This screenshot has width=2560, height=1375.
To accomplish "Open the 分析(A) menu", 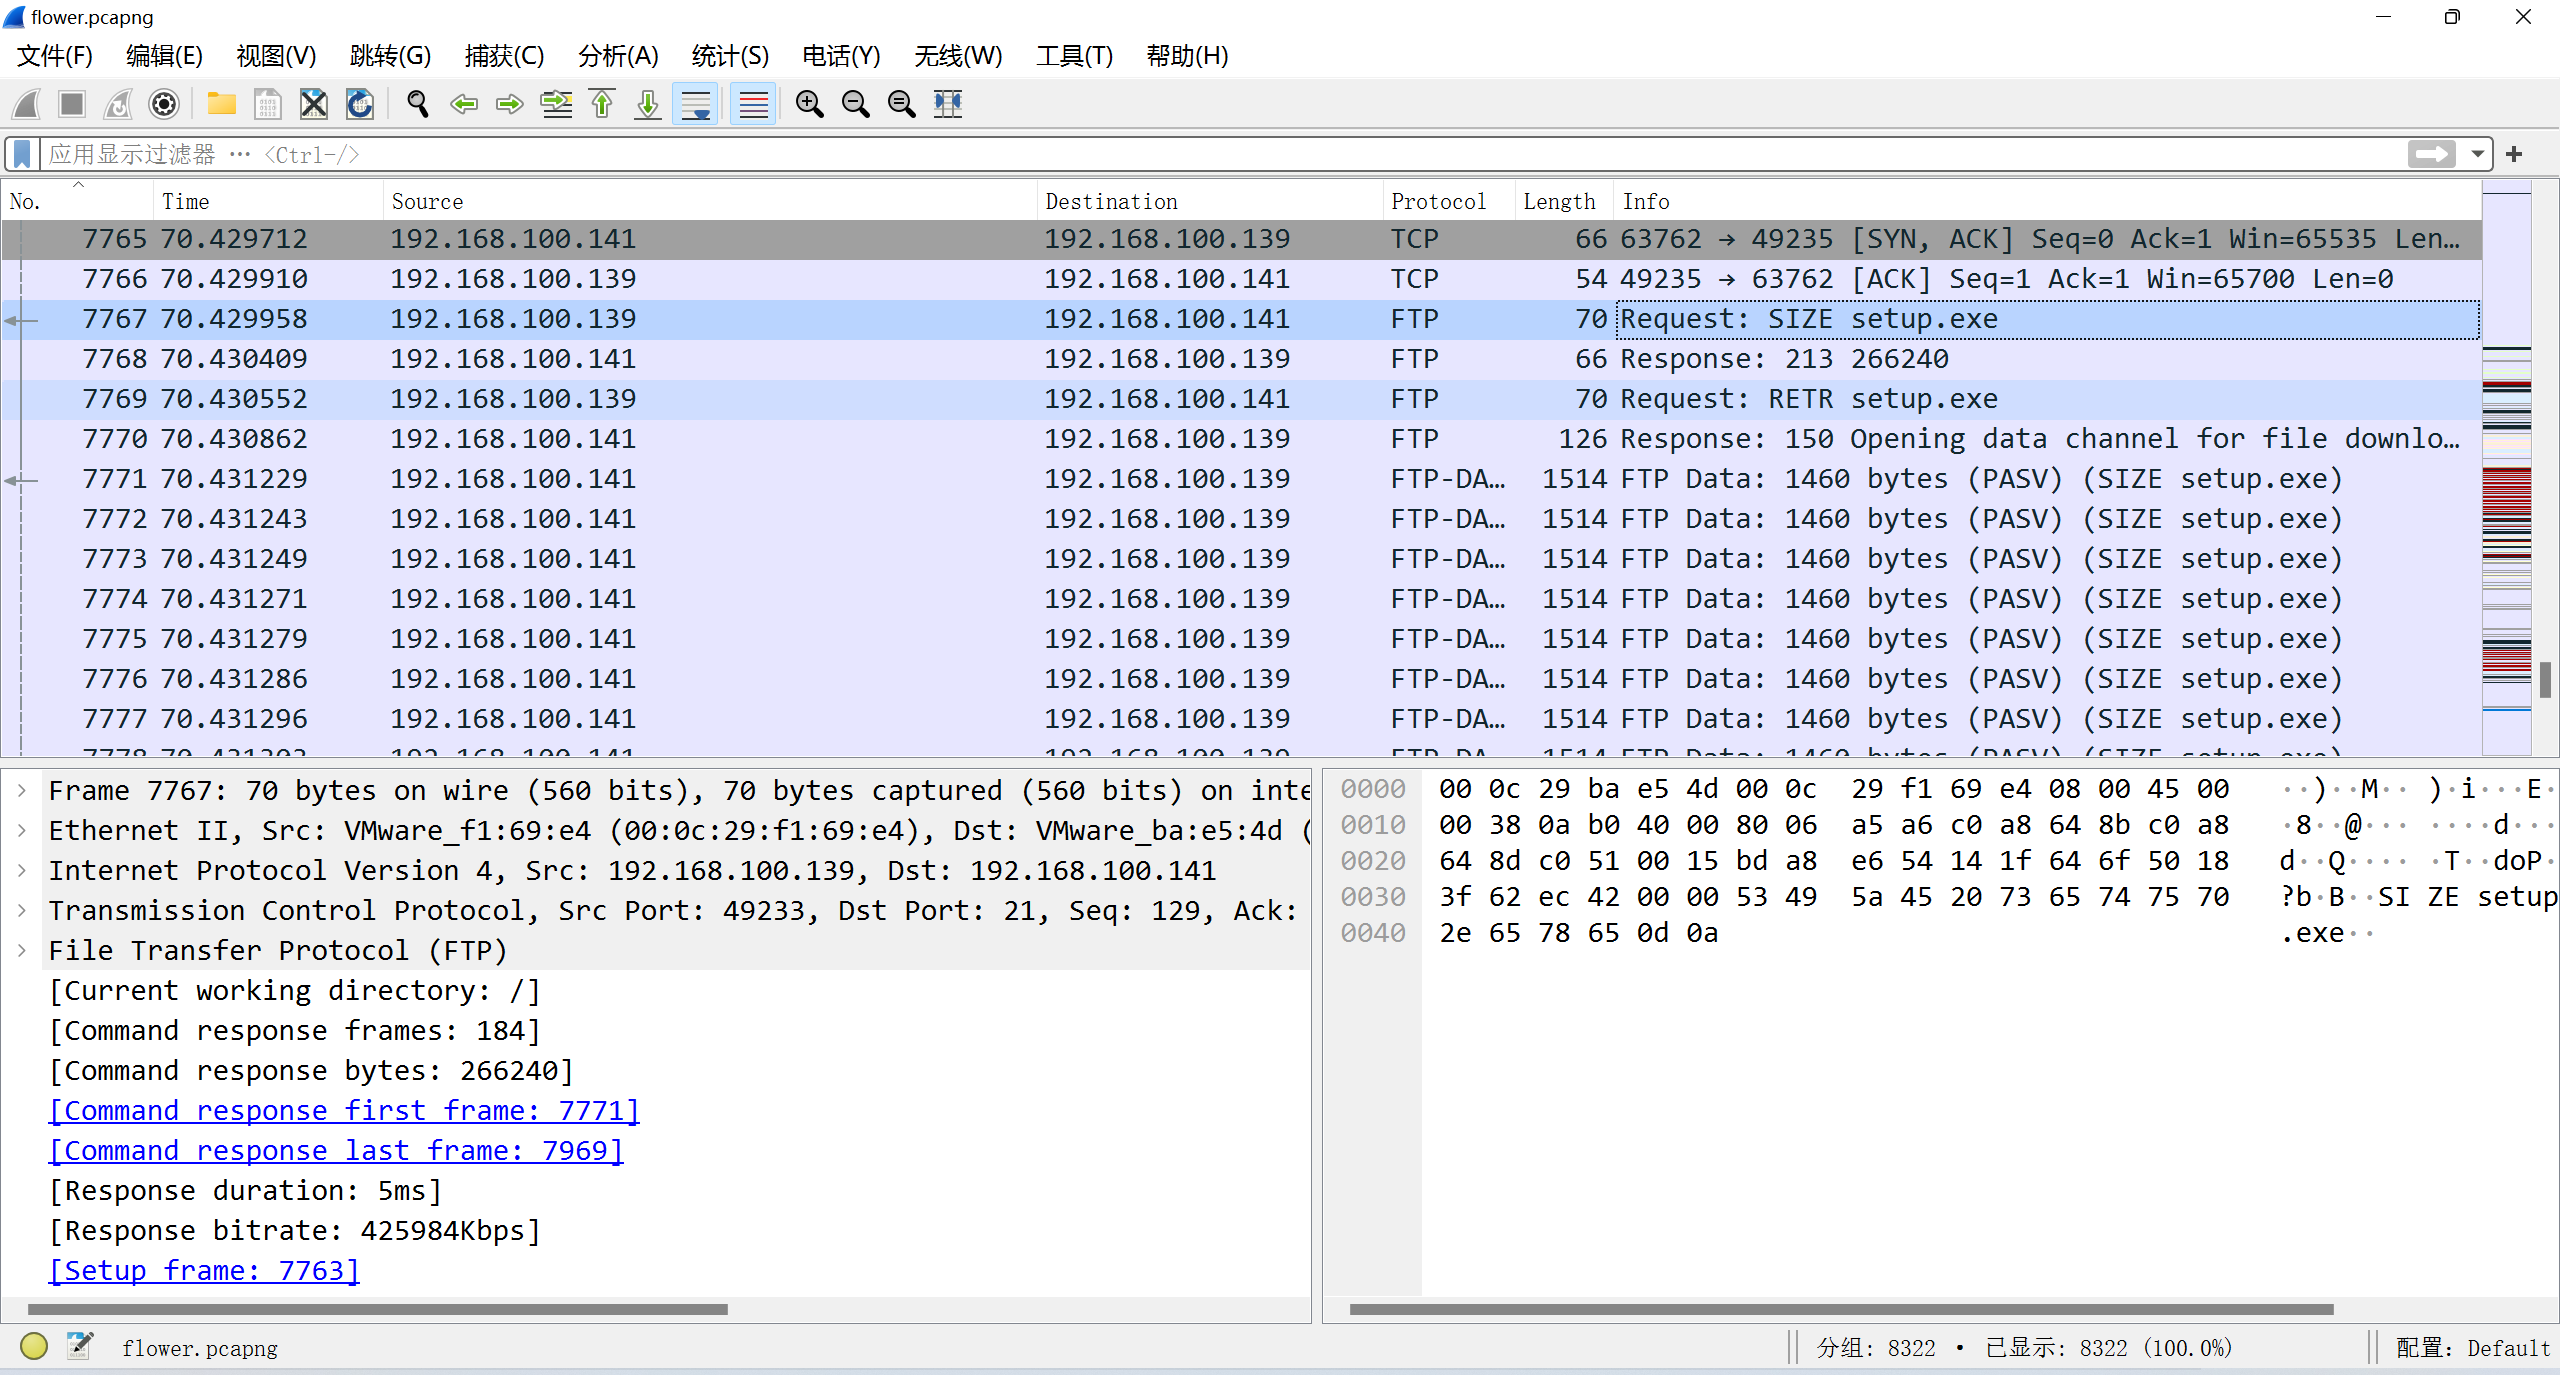I will tap(617, 56).
